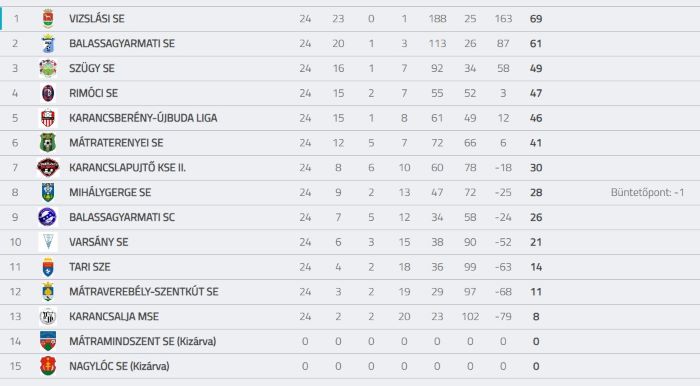Click the Karancsberény-Újbuda Liga crest

(x=48, y=118)
